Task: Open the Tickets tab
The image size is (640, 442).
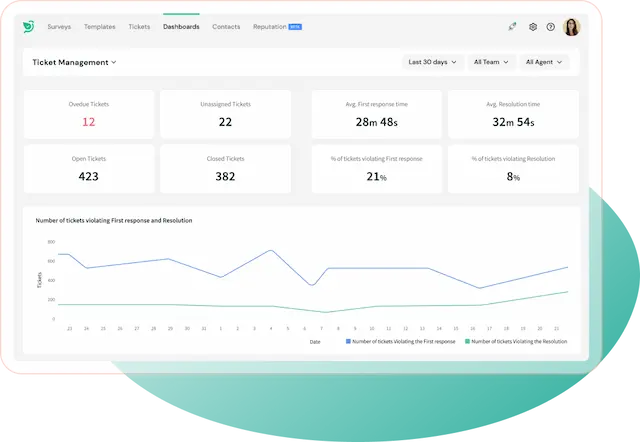Action: click(139, 27)
